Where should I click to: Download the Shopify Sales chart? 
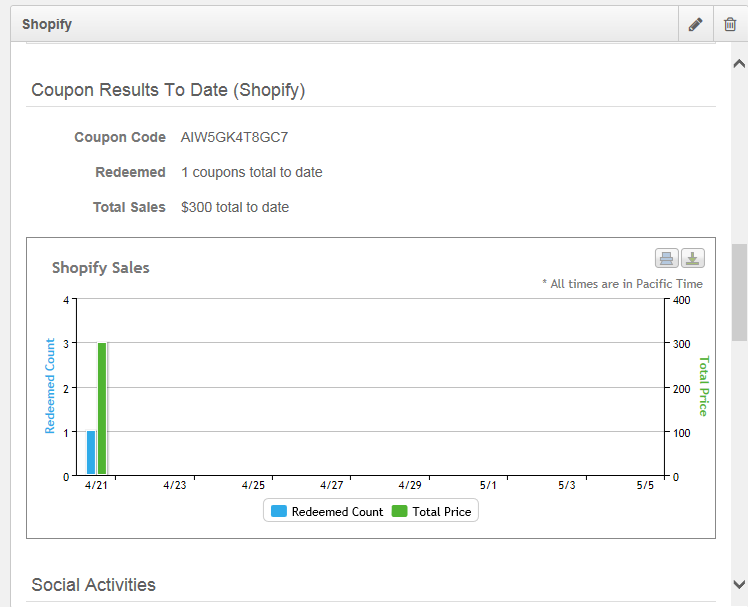click(x=693, y=258)
